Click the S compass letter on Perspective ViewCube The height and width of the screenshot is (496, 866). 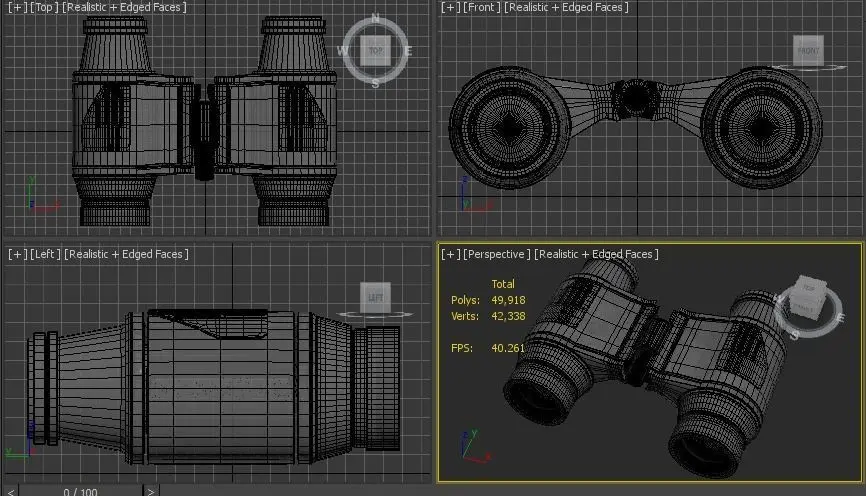click(x=795, y=335)
